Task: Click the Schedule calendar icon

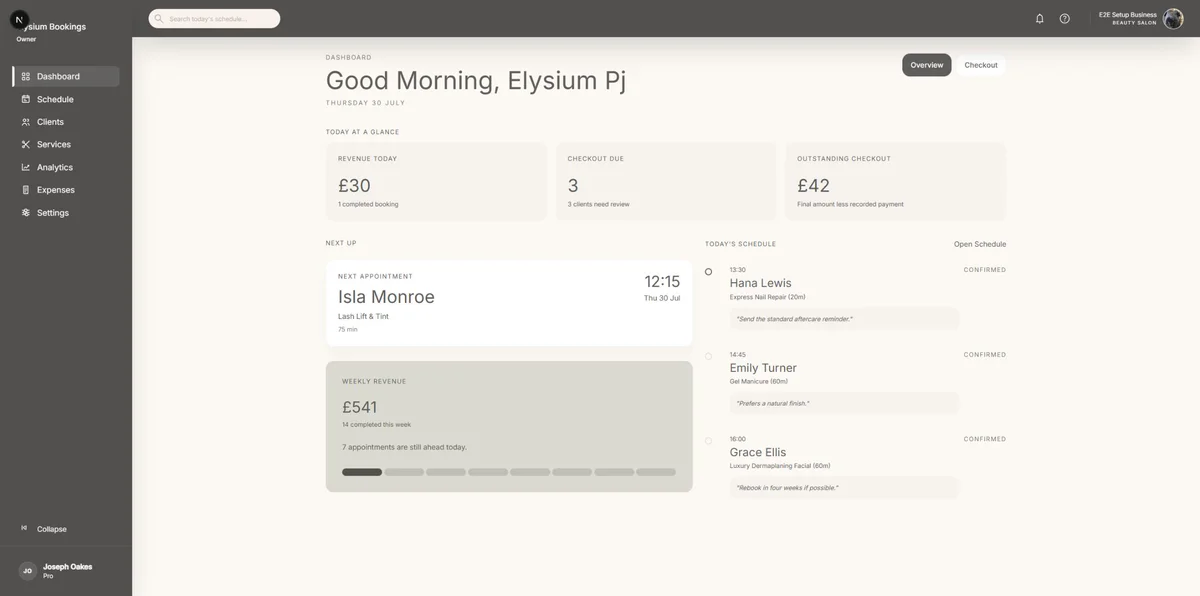Action: [26, 99]
